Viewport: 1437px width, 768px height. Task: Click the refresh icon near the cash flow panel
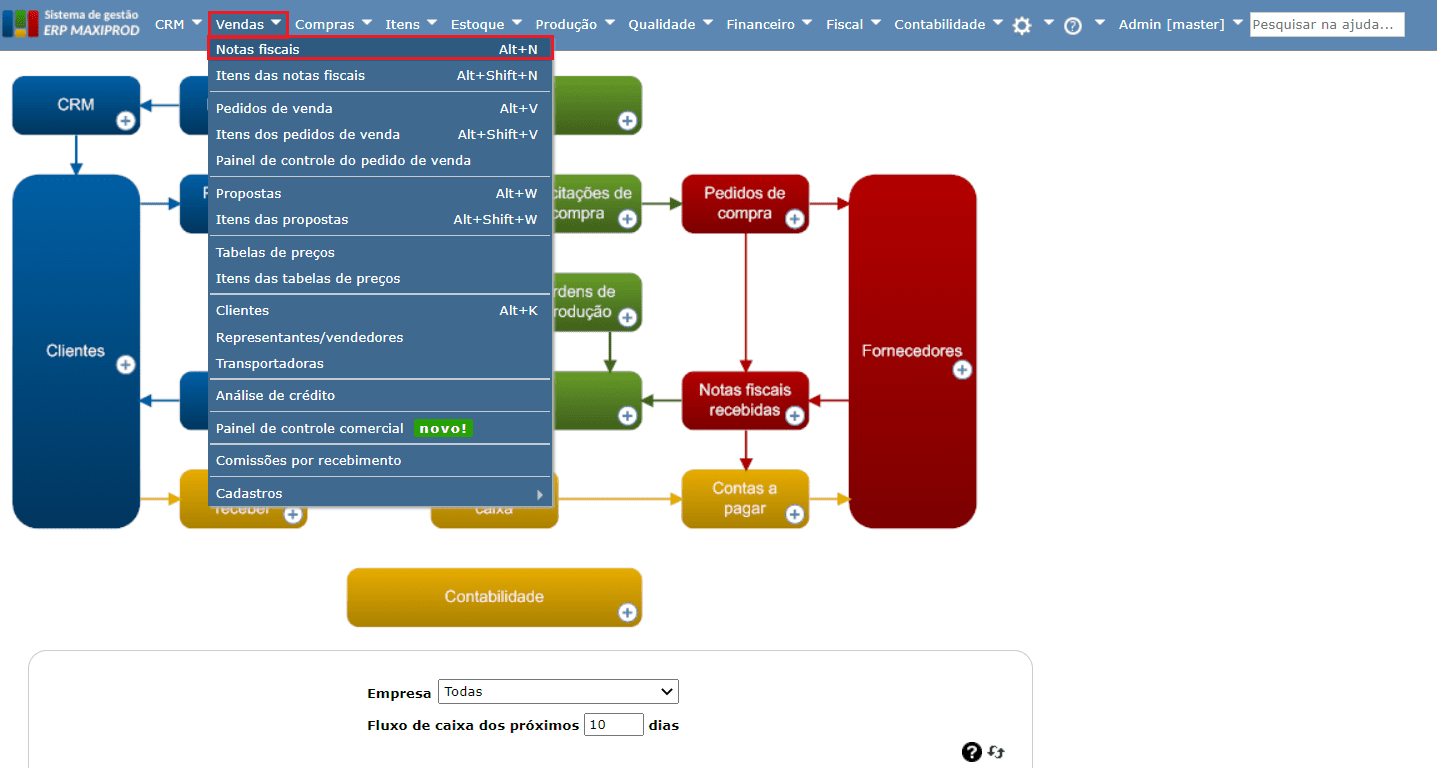(996, 751)
